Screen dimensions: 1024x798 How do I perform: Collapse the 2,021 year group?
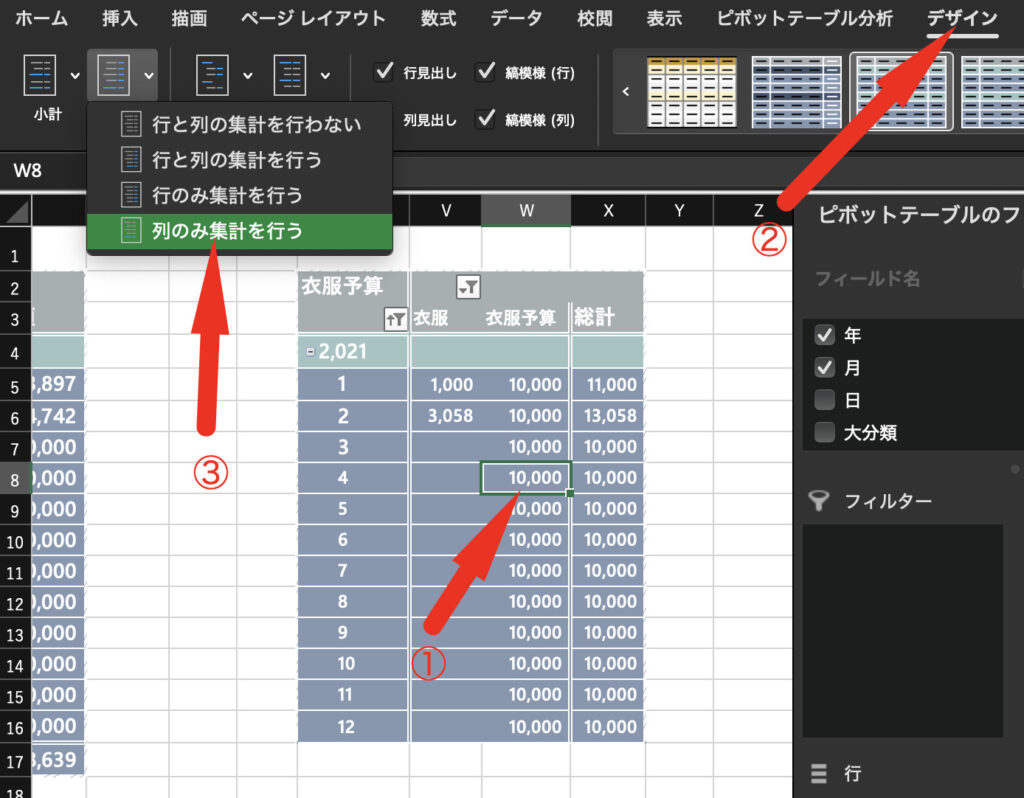tap(311, 352)
